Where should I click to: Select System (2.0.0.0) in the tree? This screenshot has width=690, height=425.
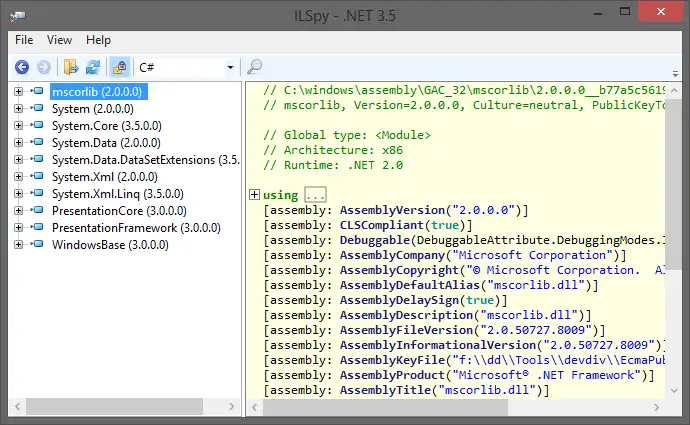tap(92, 109)
